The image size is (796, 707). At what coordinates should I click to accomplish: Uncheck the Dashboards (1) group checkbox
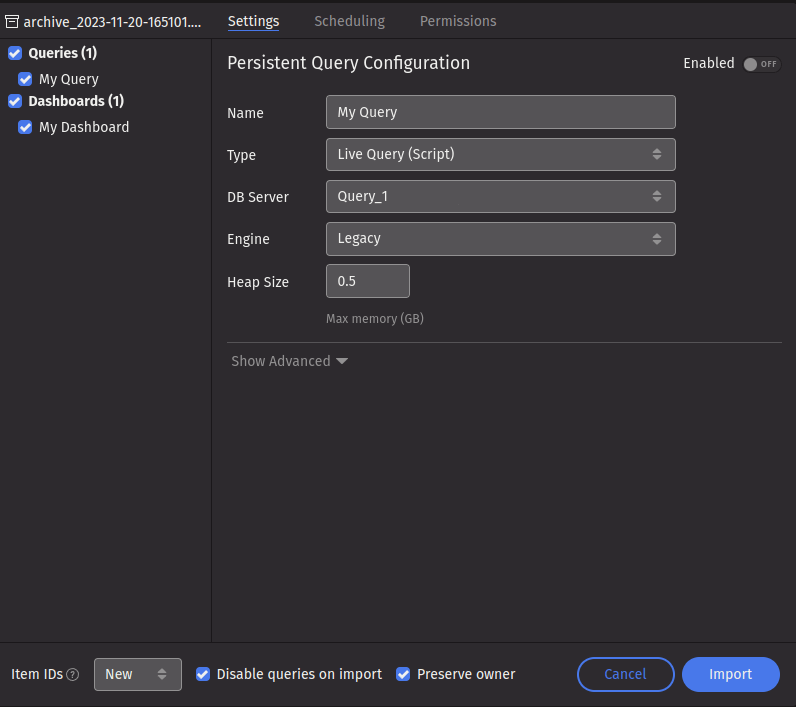point(15,101)
